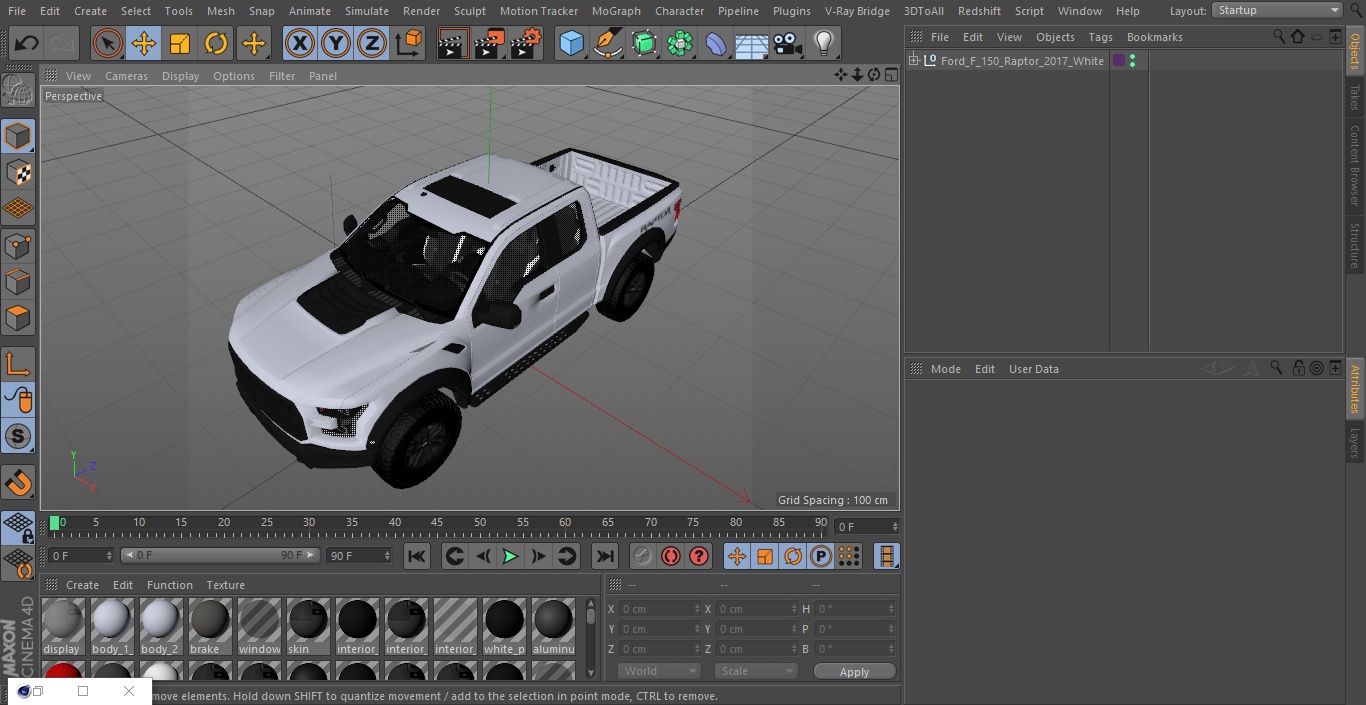Toggle the Enable Snap magnet icon
The width and height of the screenshot is (1366, 705).
coord(18,483)
